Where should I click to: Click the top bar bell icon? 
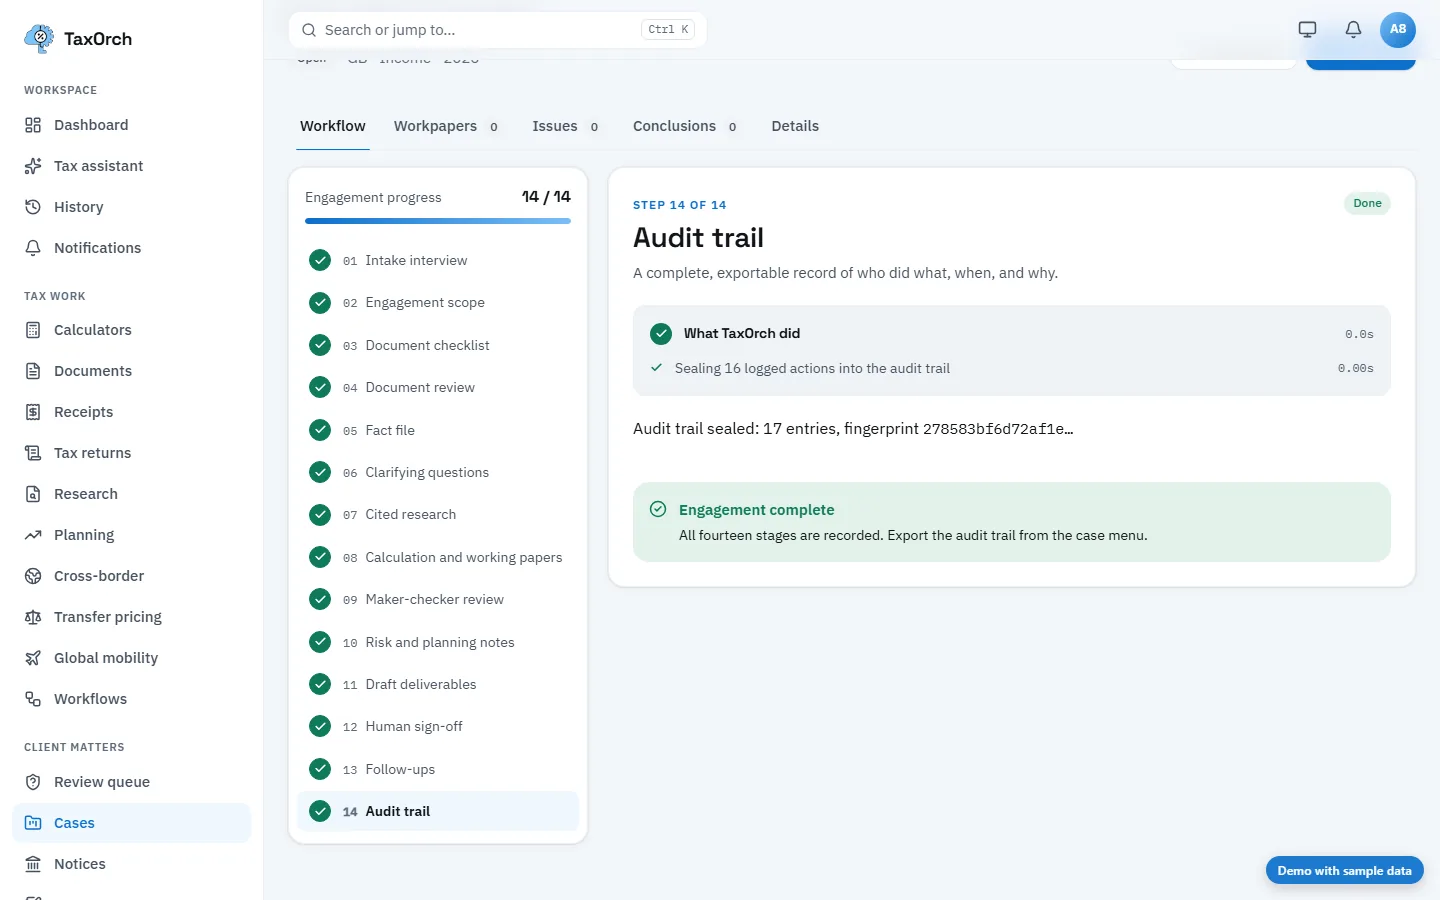coord(1353,29)
